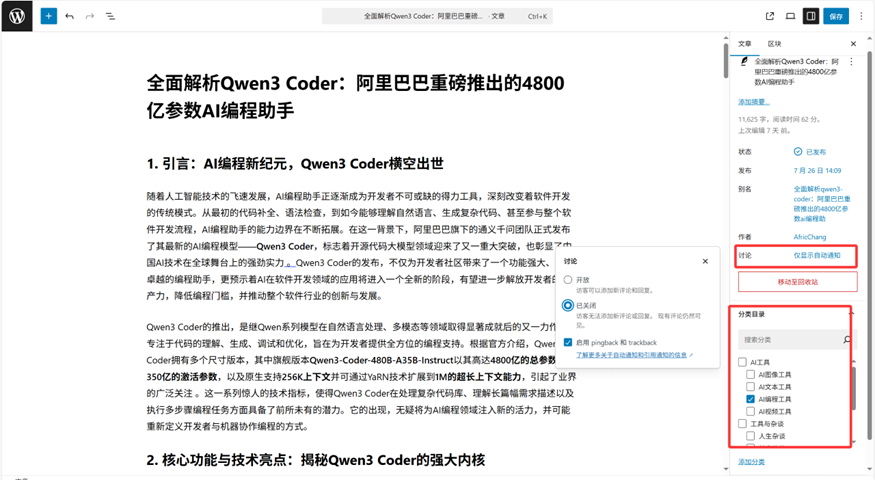Open the 了解更多关于自动通知 info link
875x480 pixels.
[634, 355]
